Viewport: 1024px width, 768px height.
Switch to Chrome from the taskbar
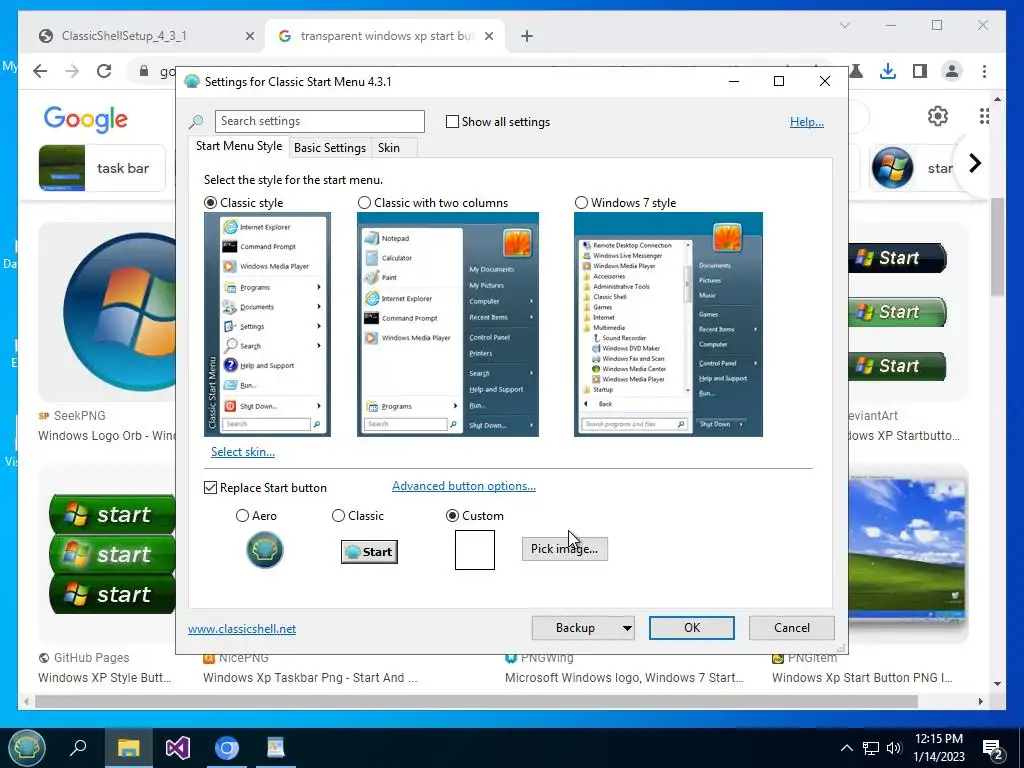coord(227,747)
